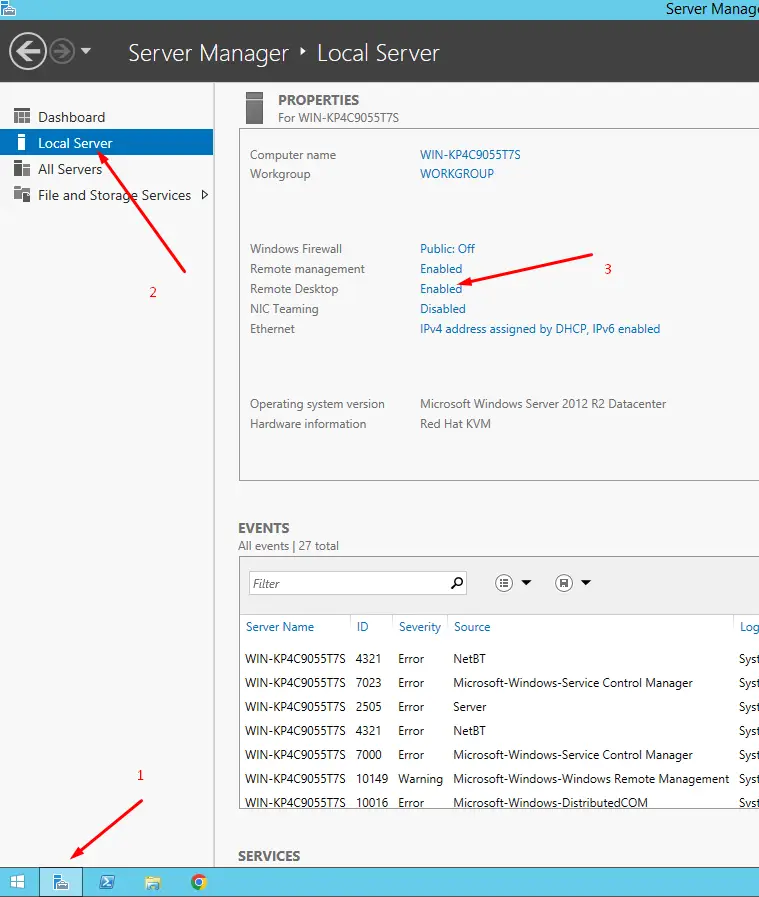Select event 7023 Service Control Manager row
759x897 pixels.
[x=499, y=682]
